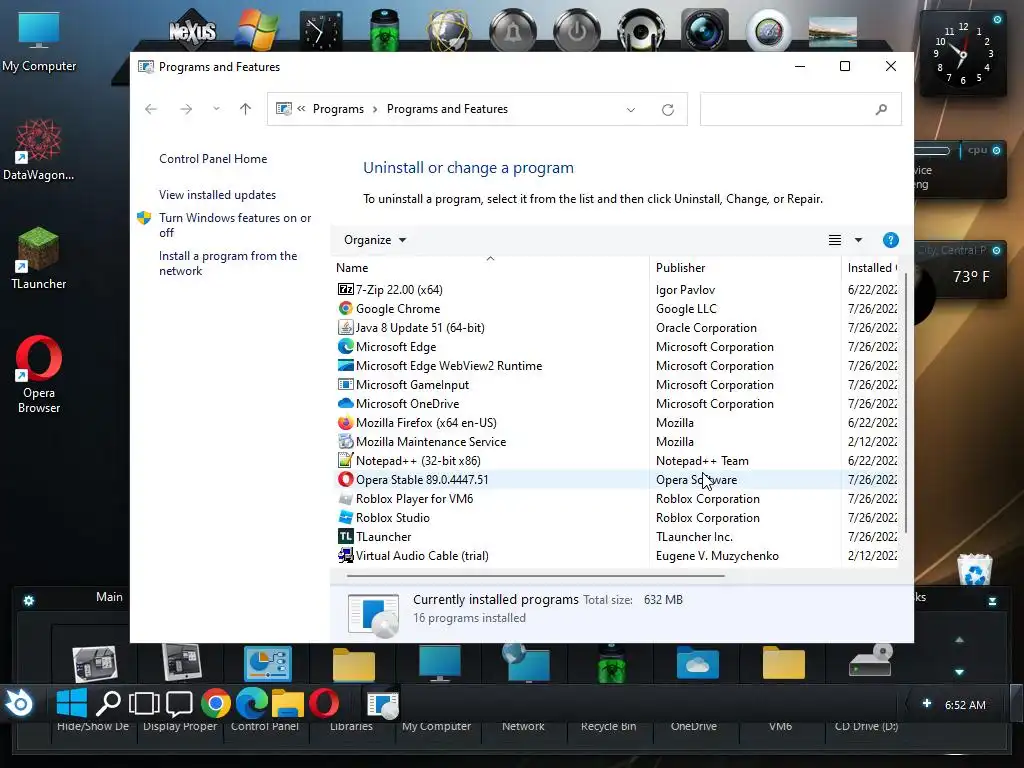Select the Microsoft GameInput icon
This screenshot has height=768, width=1024.
click(x=345, y=384)
